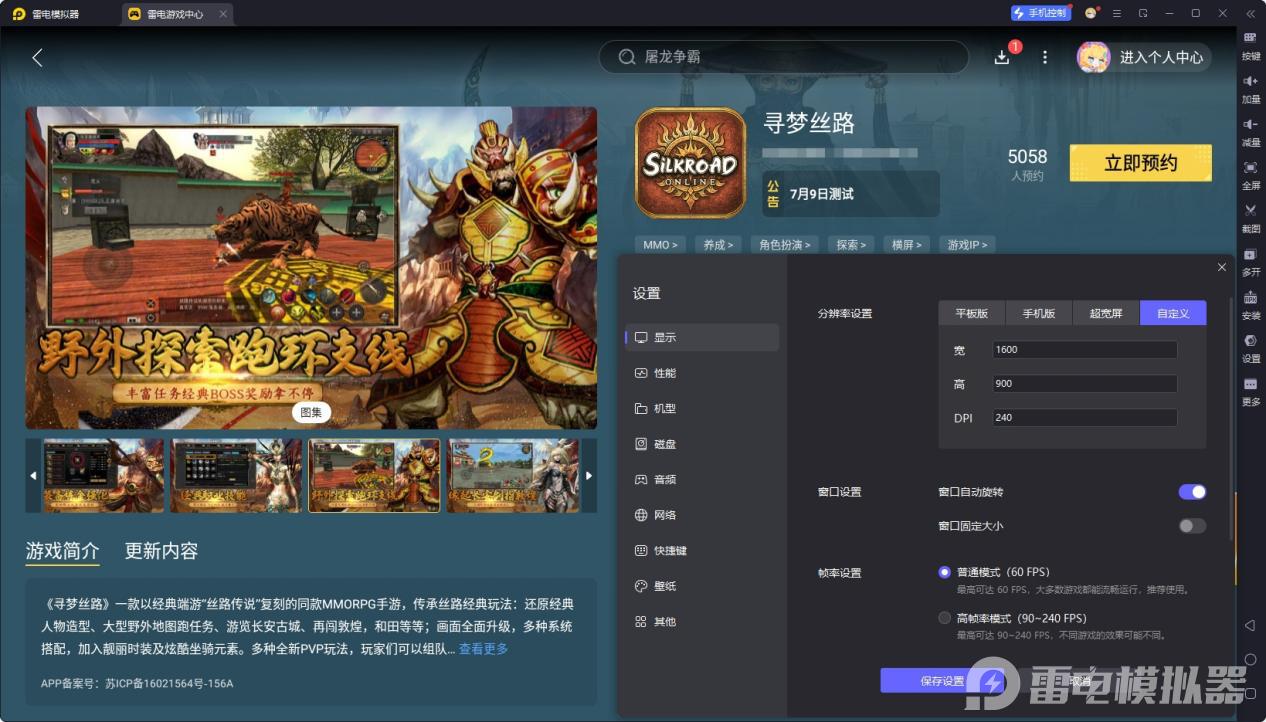This screenshot has height=722, width=1266.
Task: Click the 立即预约 button
Action: [x=1141, y=163]
